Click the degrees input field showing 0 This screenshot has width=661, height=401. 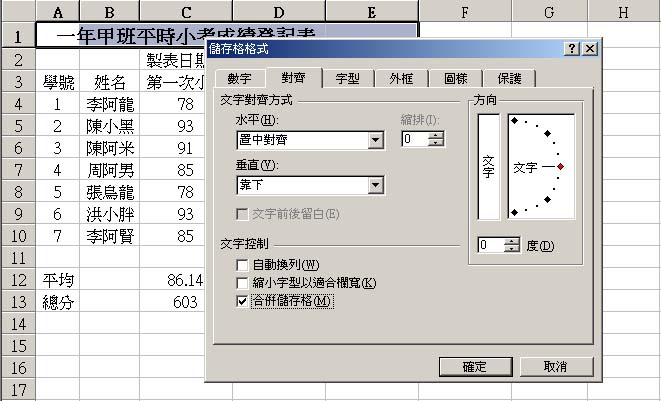pos(490,245)
